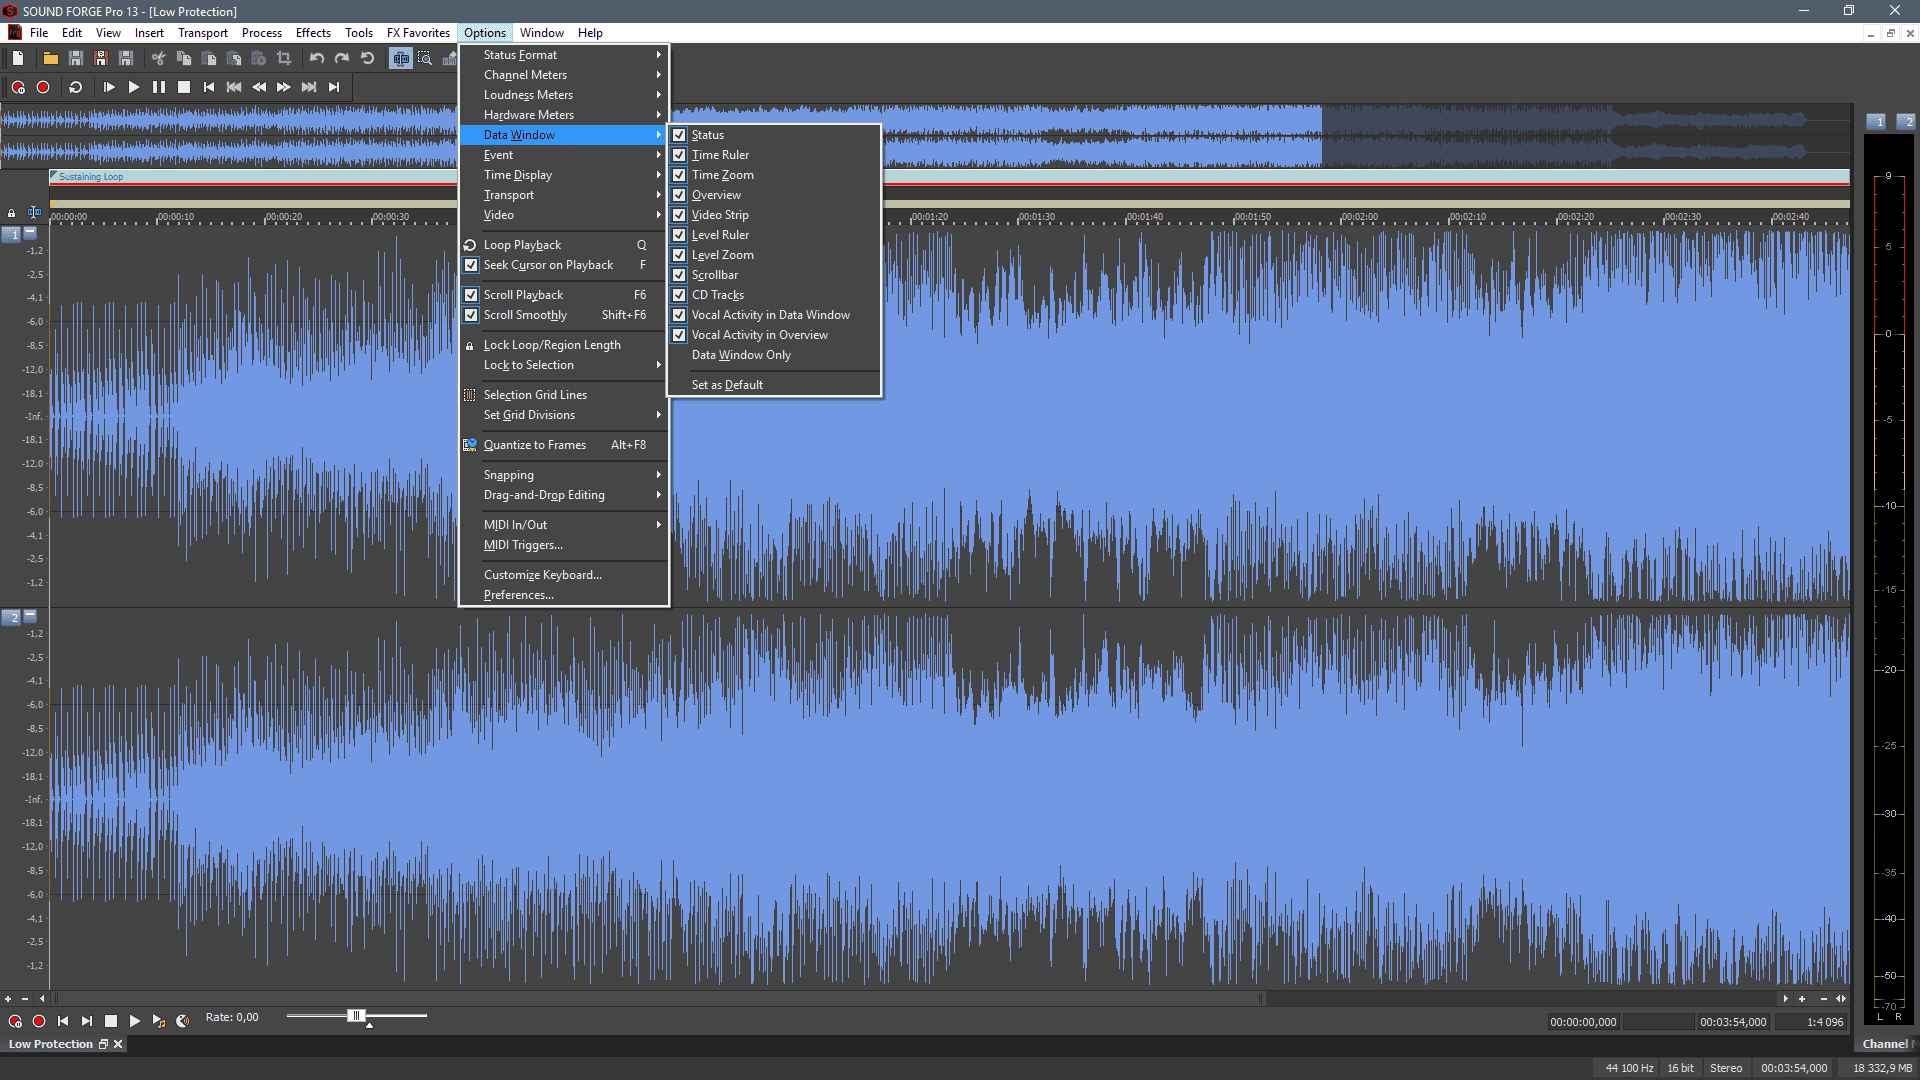1920x1080 pixels.
Task: Uncheck the Status option
Action: [x=679, y=135]
